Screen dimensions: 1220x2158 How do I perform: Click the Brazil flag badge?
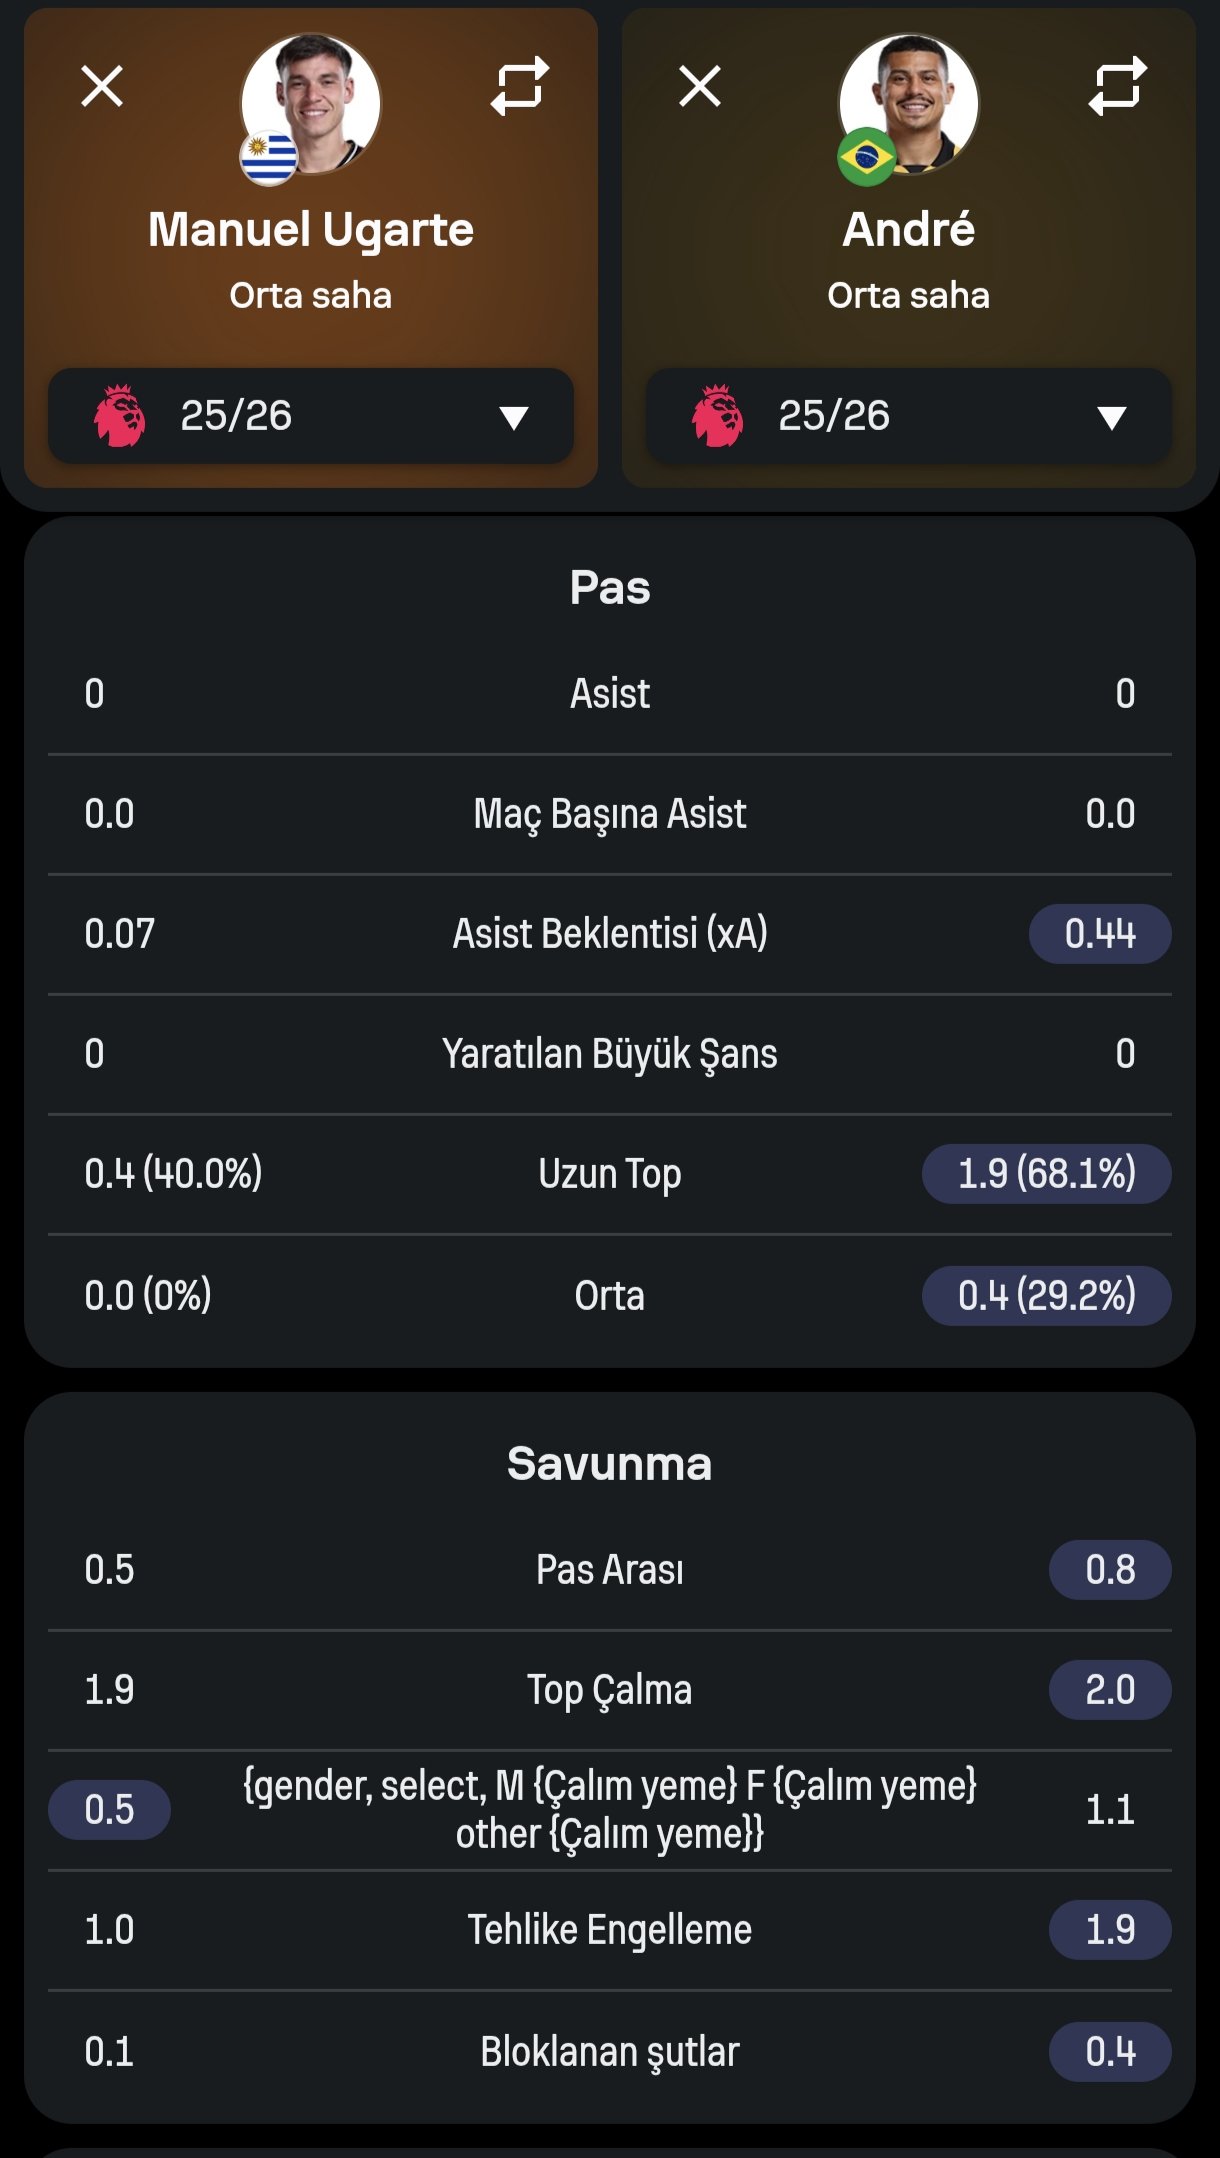pyautogui.click(x=866, y=157)
